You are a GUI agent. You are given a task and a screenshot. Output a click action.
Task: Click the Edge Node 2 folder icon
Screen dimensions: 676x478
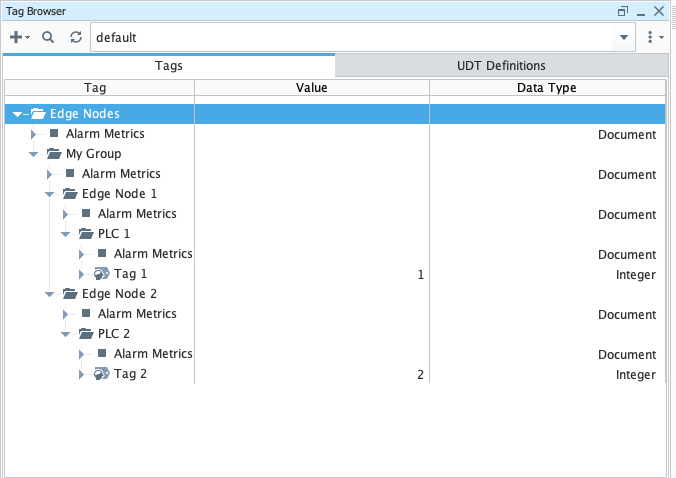point(69,294)
